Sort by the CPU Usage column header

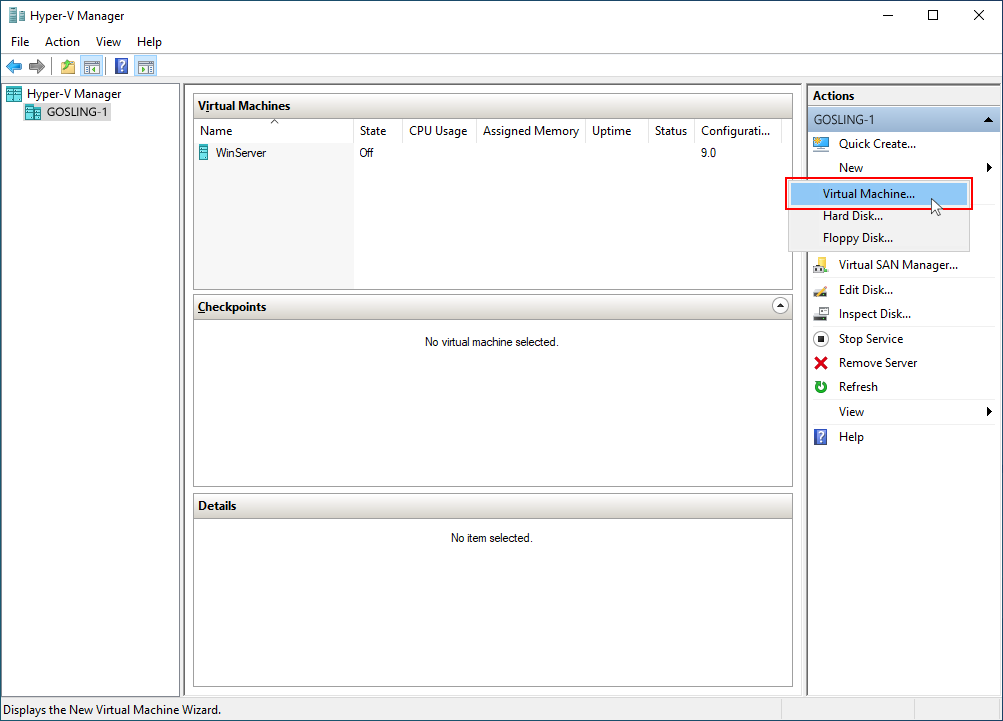coord(439,131)
